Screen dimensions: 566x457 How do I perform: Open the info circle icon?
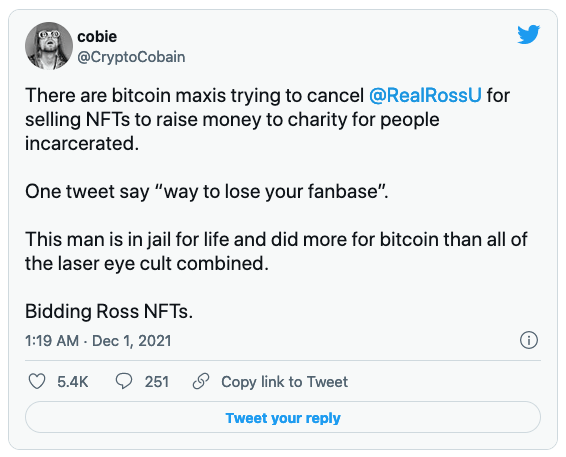tap(528, 340)
